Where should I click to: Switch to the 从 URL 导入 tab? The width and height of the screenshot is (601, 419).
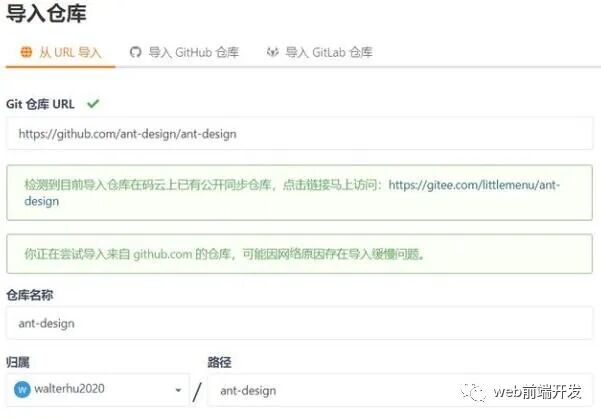coord(61,53)
